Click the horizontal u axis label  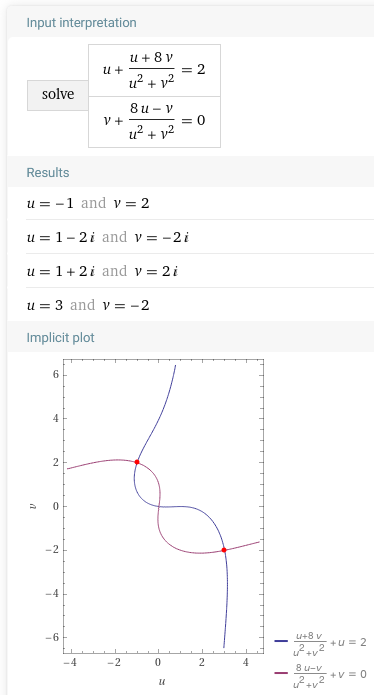coord(162,681)
